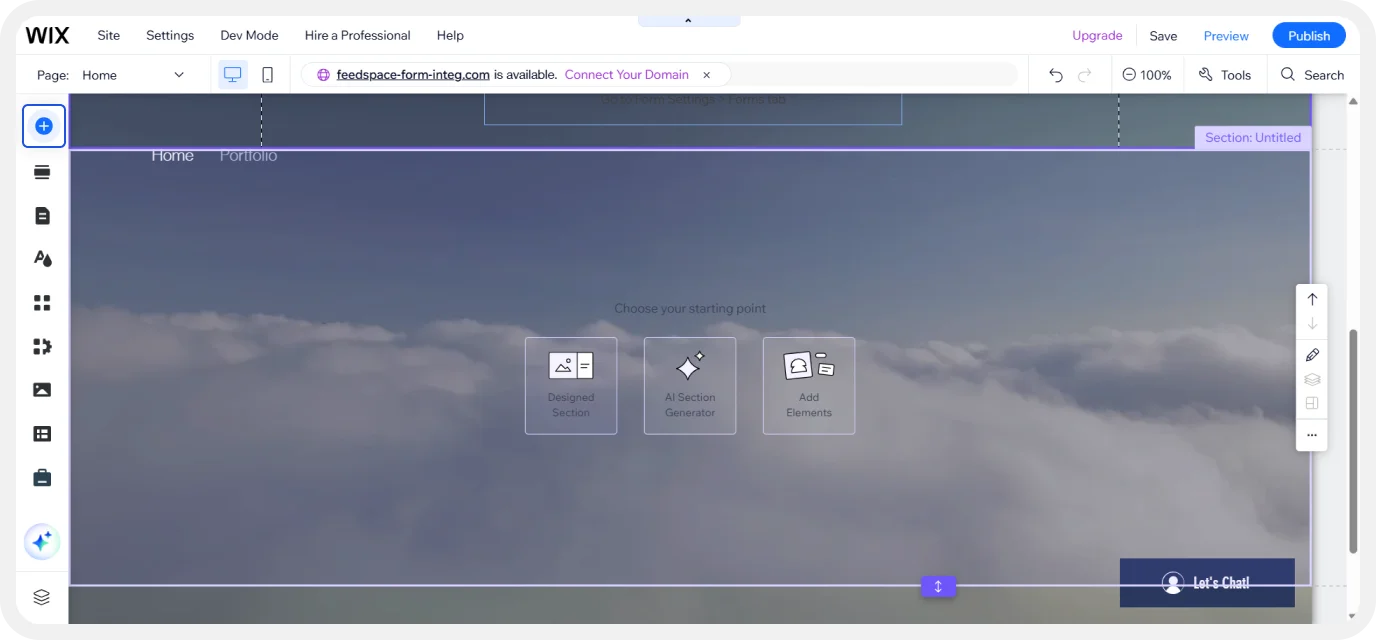
Task: Open the zoom level control showing 100%
Action: click(1147, 74)
